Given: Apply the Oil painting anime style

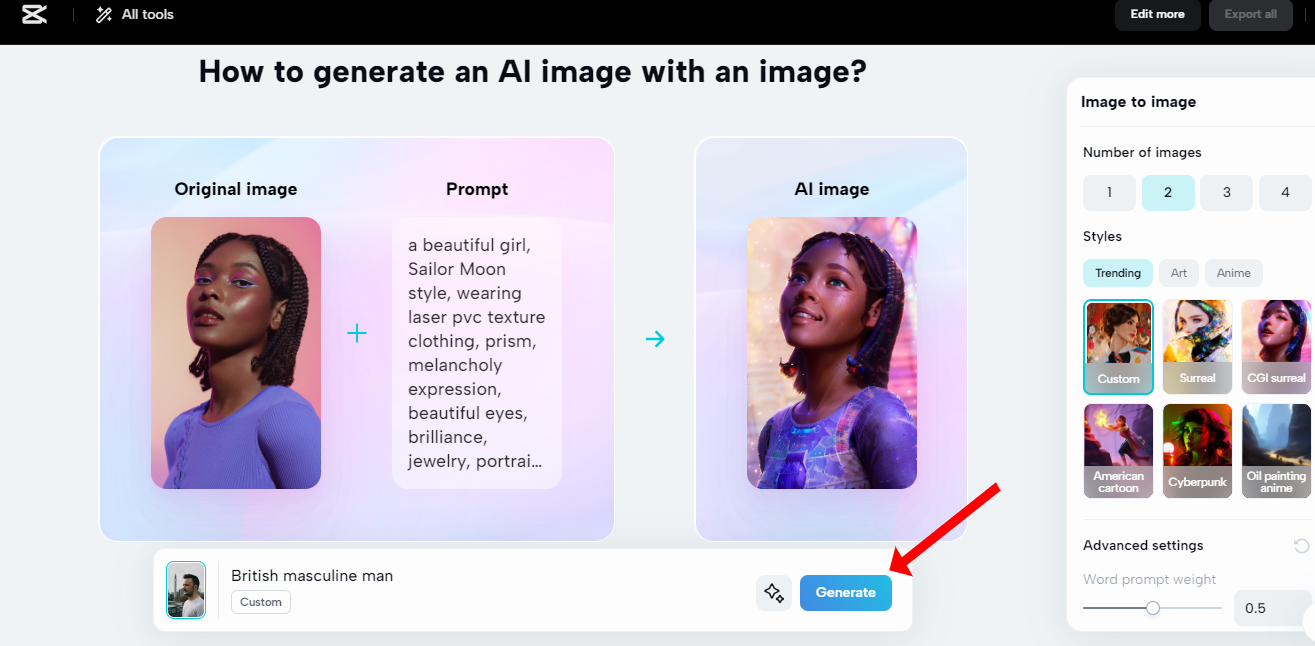Looking at the screenshot, I should click(1276, 449).
